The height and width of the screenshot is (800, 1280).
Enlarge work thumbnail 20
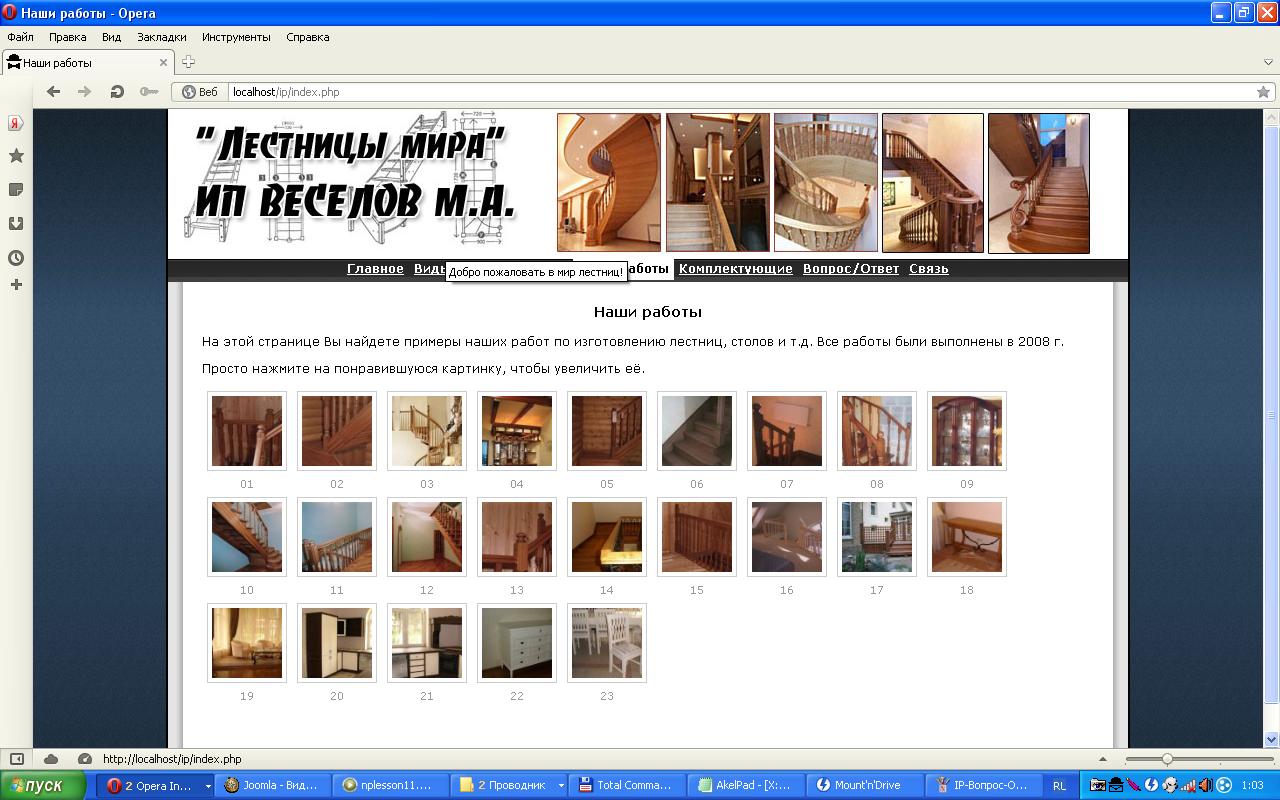click(337, 643)
